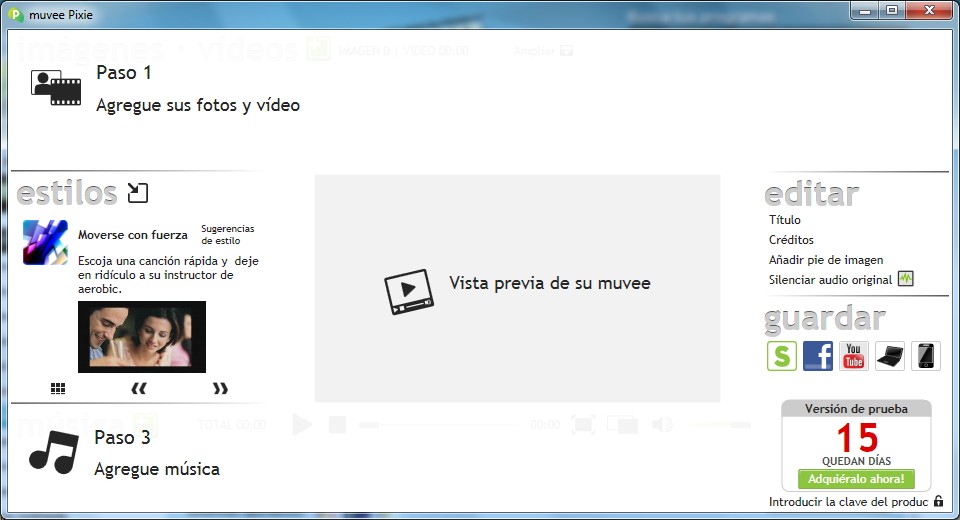This screenshot has width=960, height=520.
Task: Click the red 15 days remaining number
Action: tap(857, 438)
